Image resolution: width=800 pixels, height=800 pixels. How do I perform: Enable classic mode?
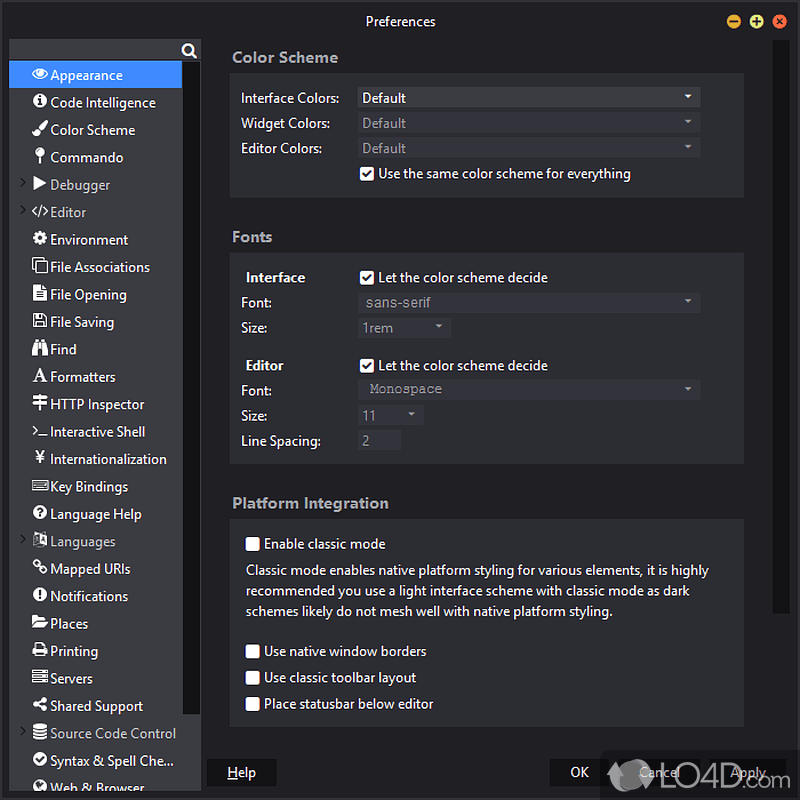252,543
